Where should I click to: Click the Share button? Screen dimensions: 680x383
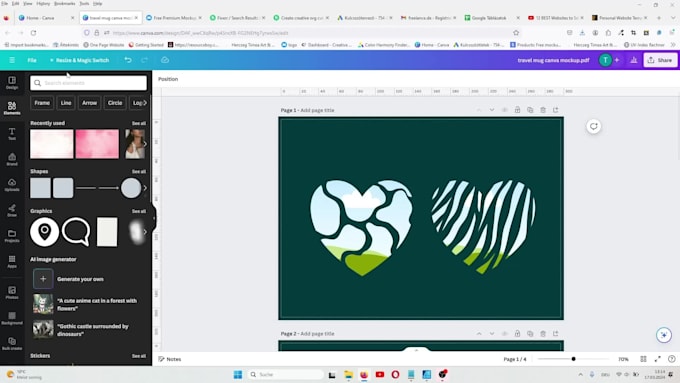(660, 60)
